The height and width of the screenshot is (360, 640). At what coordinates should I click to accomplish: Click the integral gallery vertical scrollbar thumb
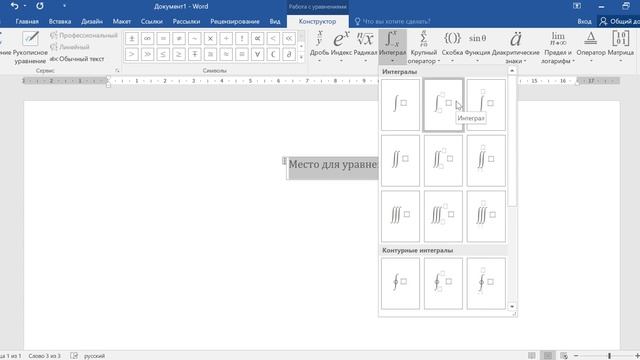tap(512, 140)
